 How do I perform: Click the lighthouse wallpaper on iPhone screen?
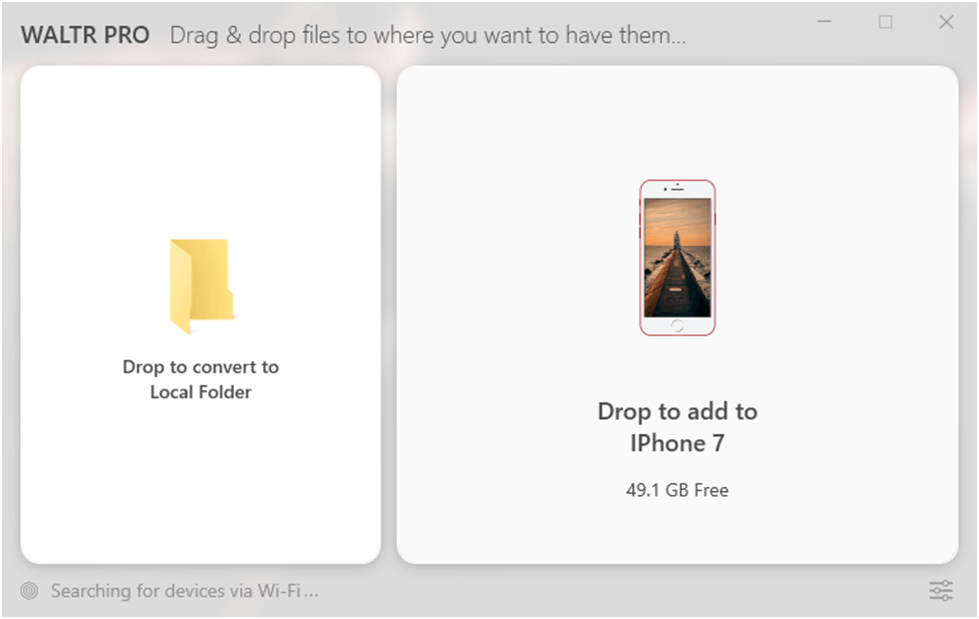pos(677,257)
